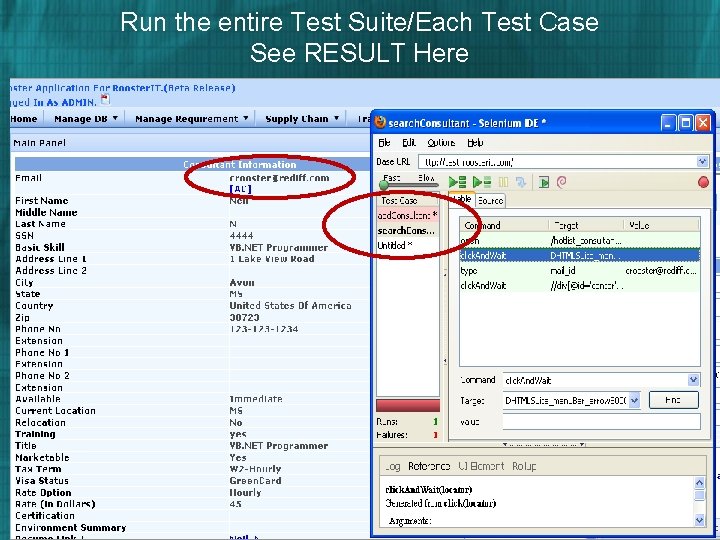Run the current test case in Selenium IDE

[482, 182]
